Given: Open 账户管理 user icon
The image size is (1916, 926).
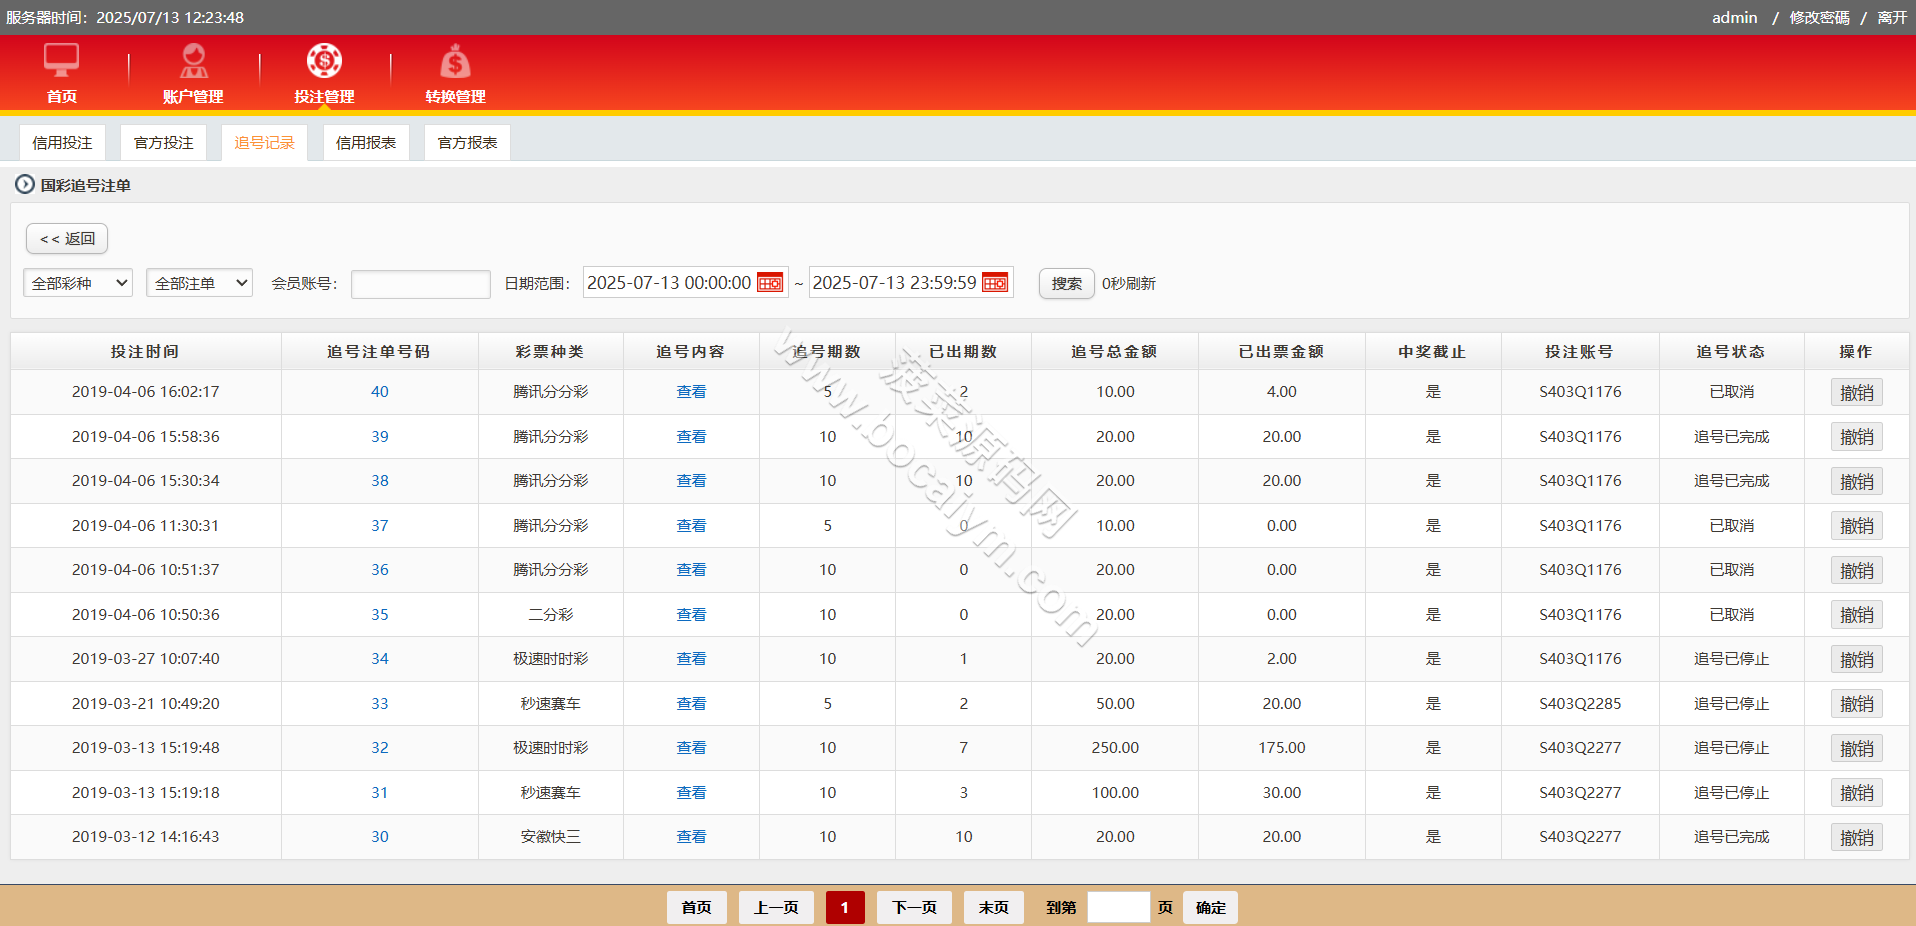Looking at the screenshot, I should 193,60.
